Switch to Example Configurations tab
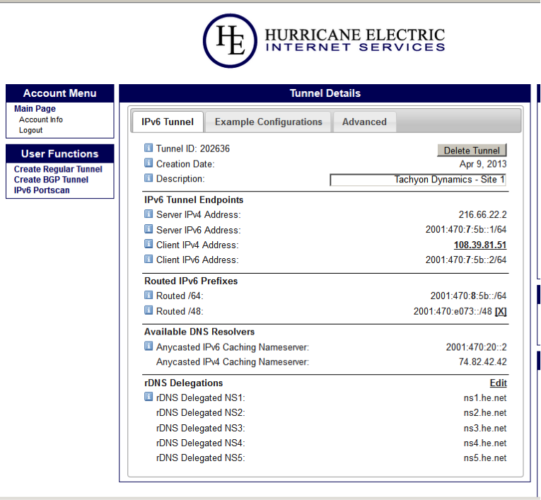This screenshot has height=500, width=541. (268, 122)
